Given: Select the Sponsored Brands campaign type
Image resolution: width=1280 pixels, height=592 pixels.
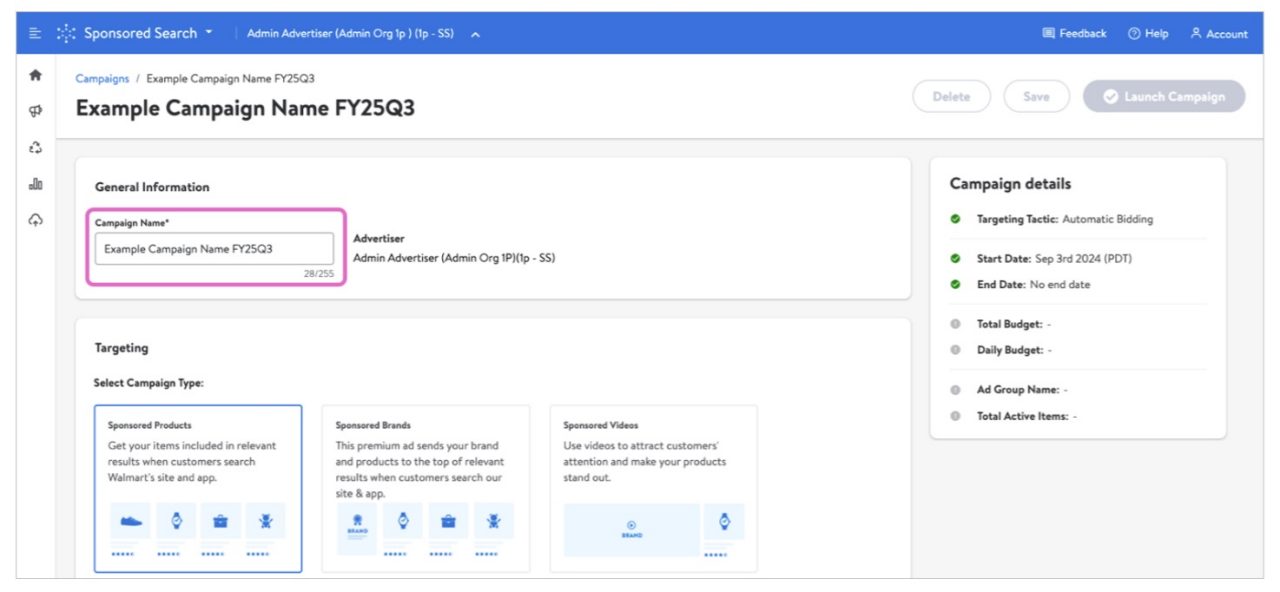Looking at the screenshot, I should pyautogui.click(x=425, y=488).
